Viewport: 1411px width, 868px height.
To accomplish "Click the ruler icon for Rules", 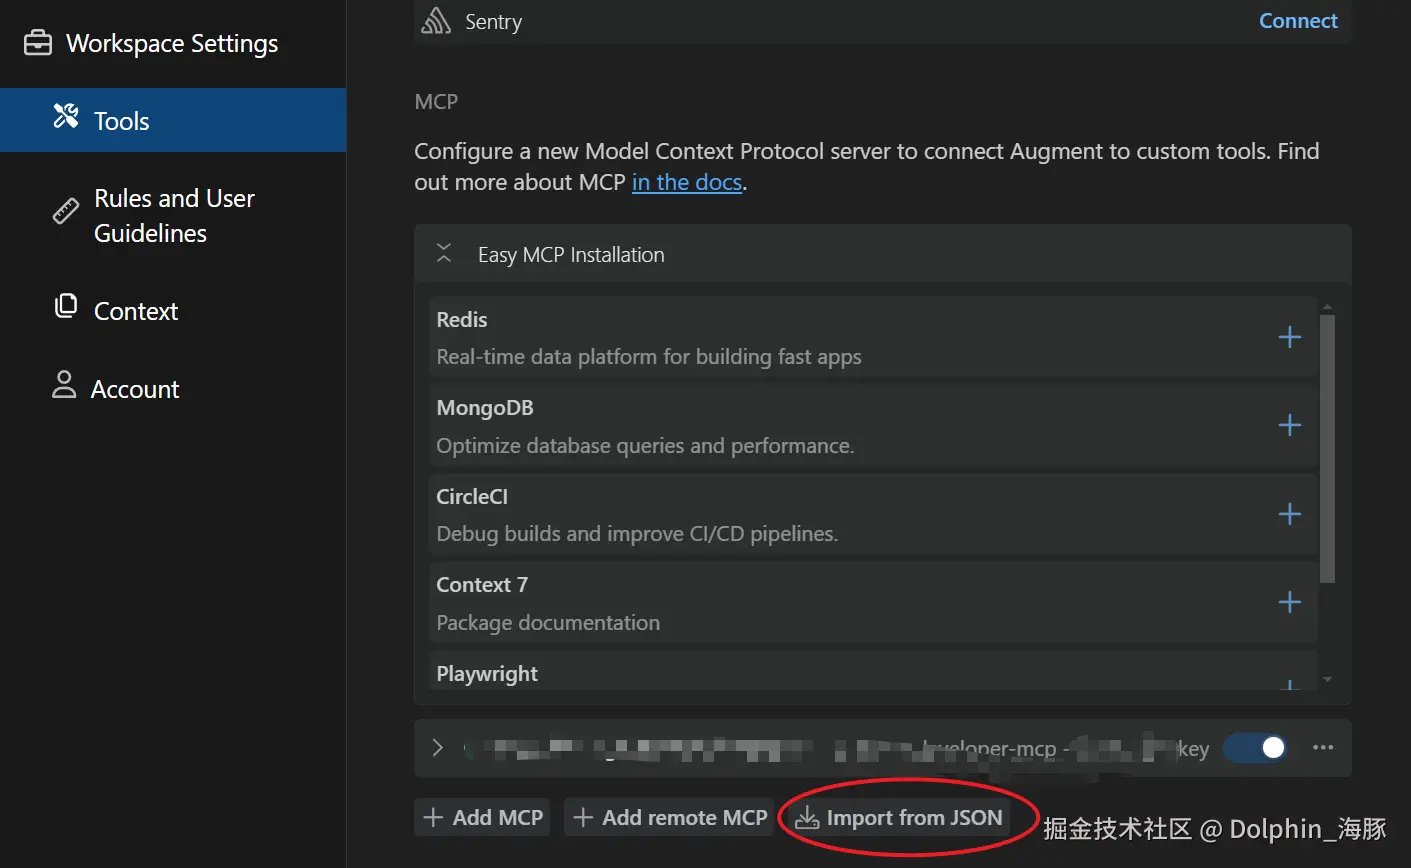I will 65,211.
